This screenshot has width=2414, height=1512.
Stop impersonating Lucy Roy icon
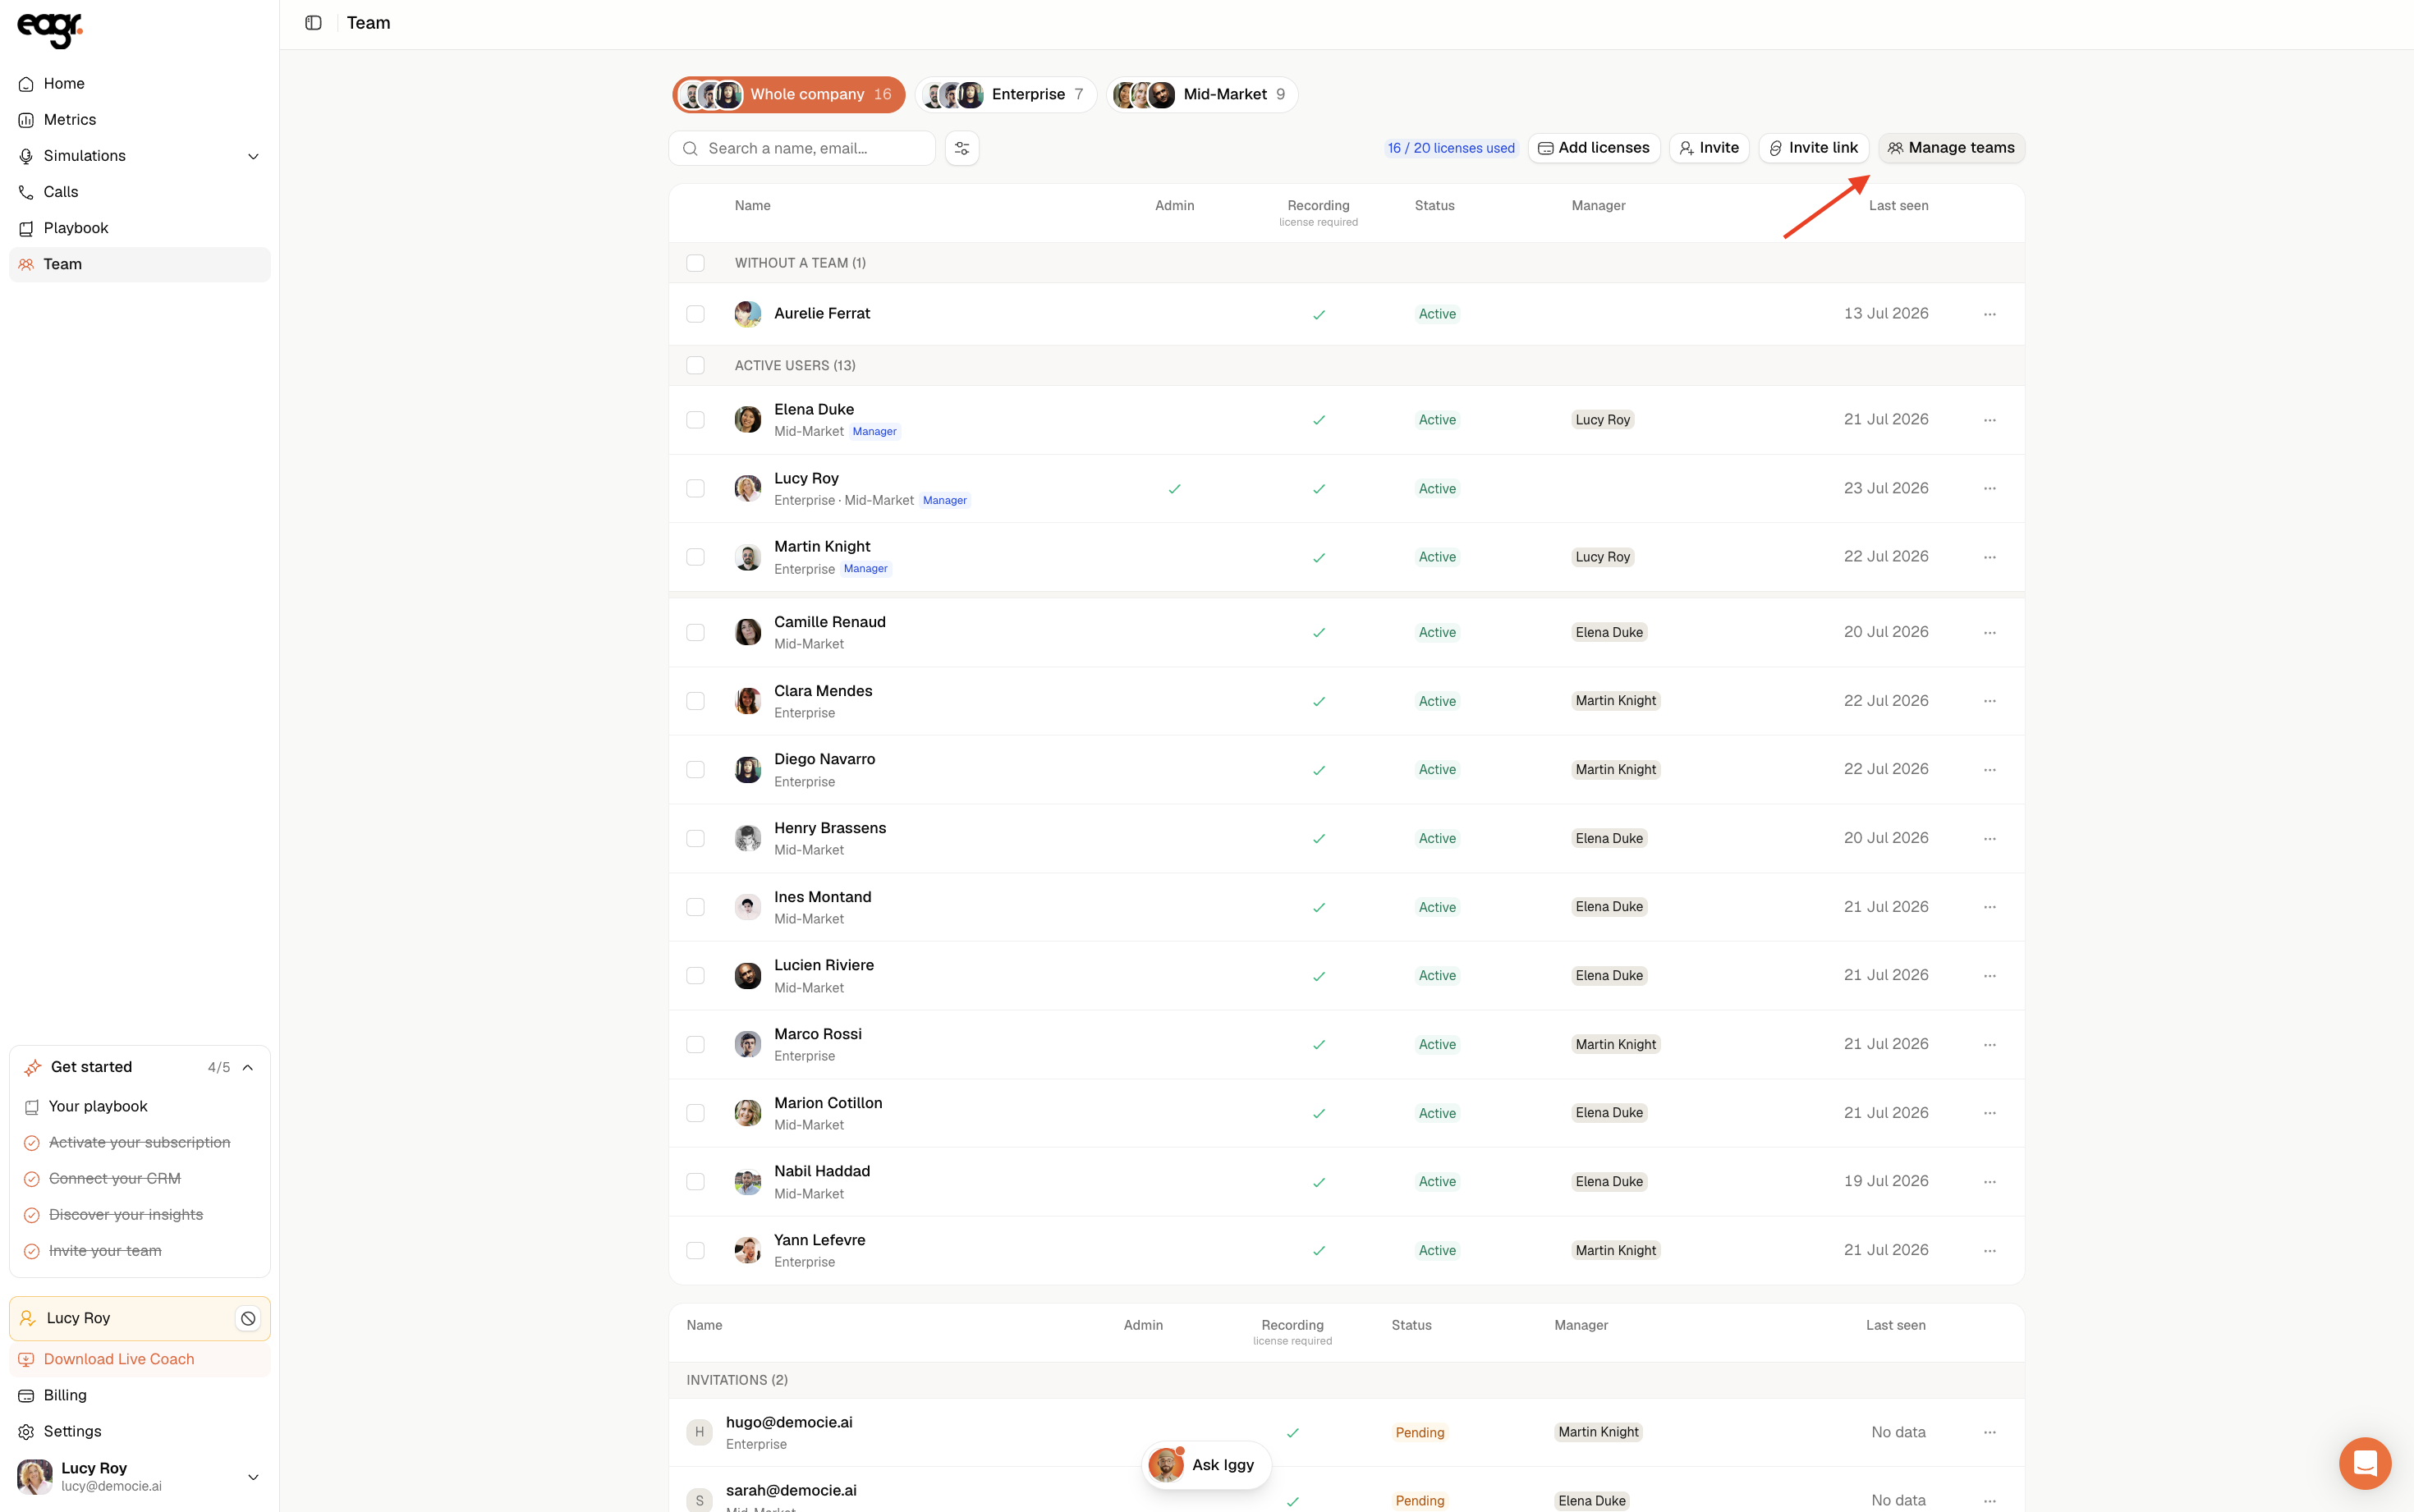[248, 1319]
